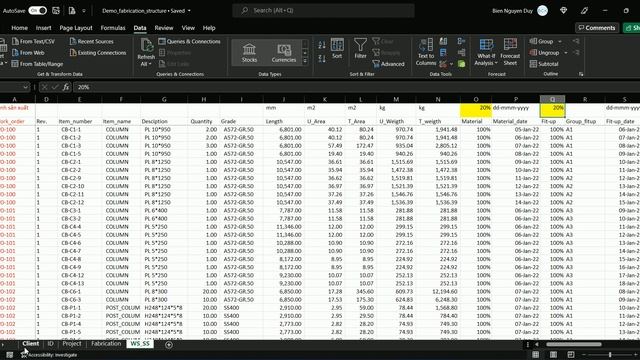This screenshot has width=640, height=360.
Task: Choose From Table/Range
Action: pyautogui.click(x=37, y=64)
